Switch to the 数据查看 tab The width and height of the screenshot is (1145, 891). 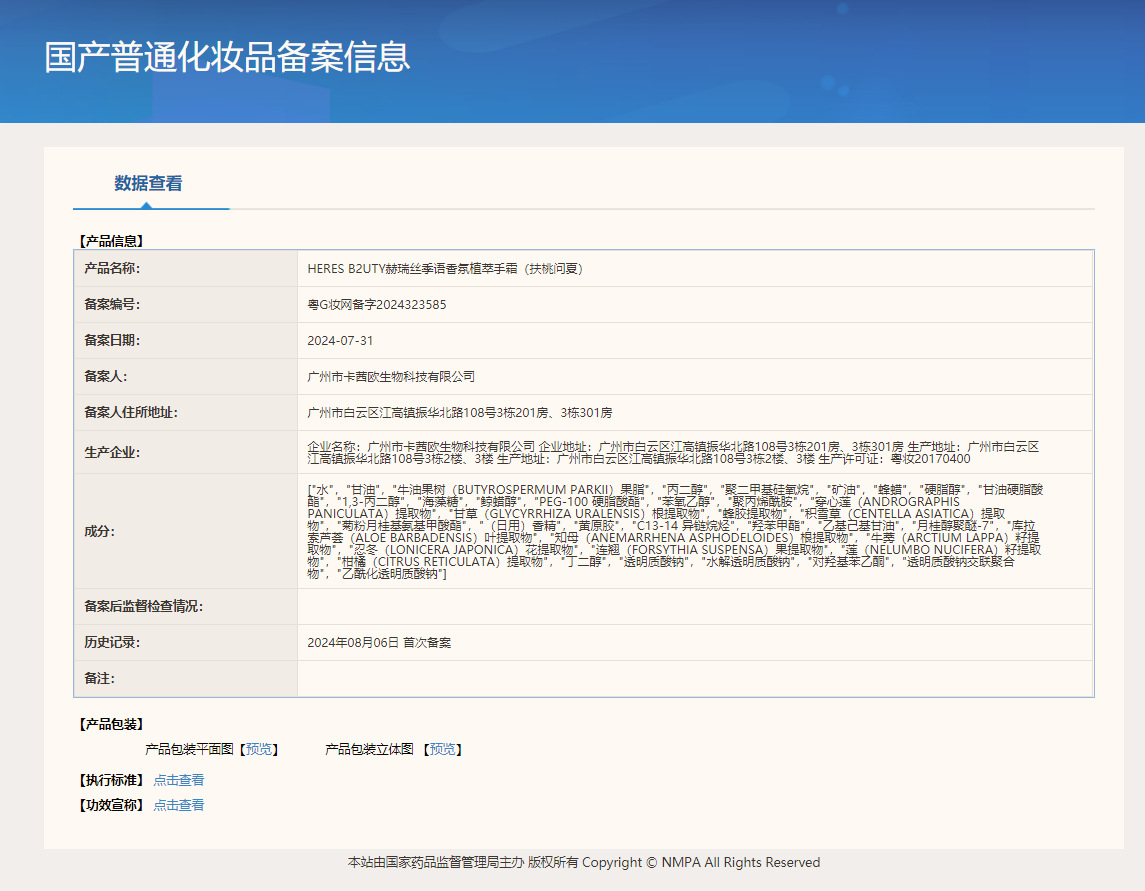point(148,184)
